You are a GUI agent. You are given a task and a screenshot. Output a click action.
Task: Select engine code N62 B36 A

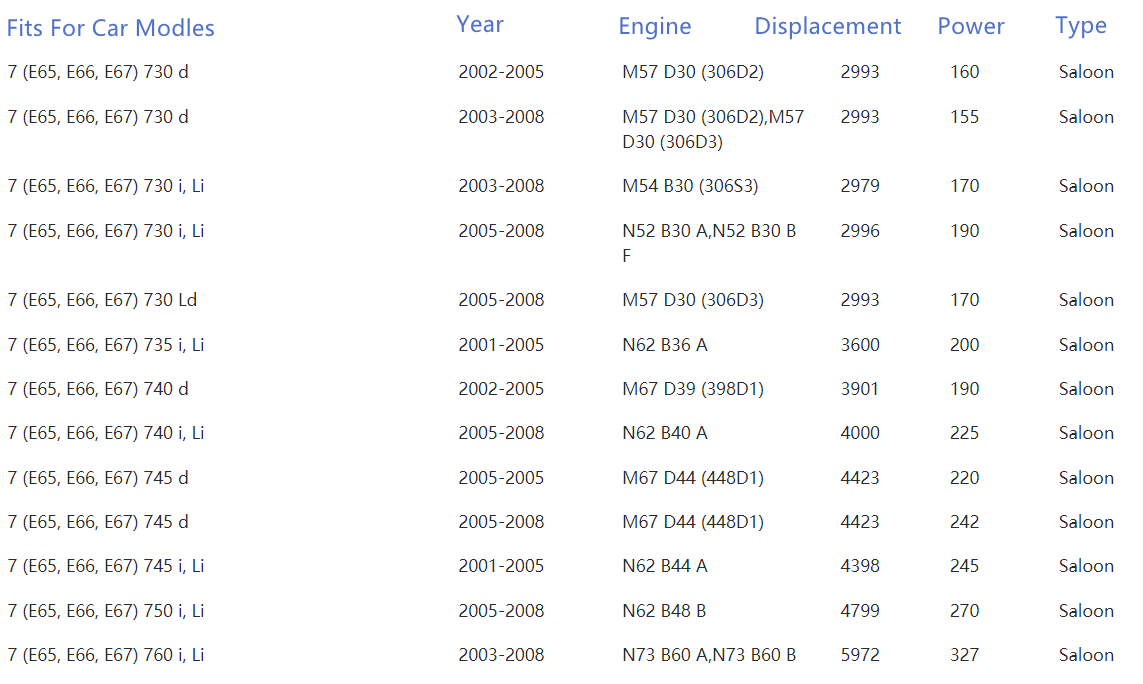click(x=664, y=345)
